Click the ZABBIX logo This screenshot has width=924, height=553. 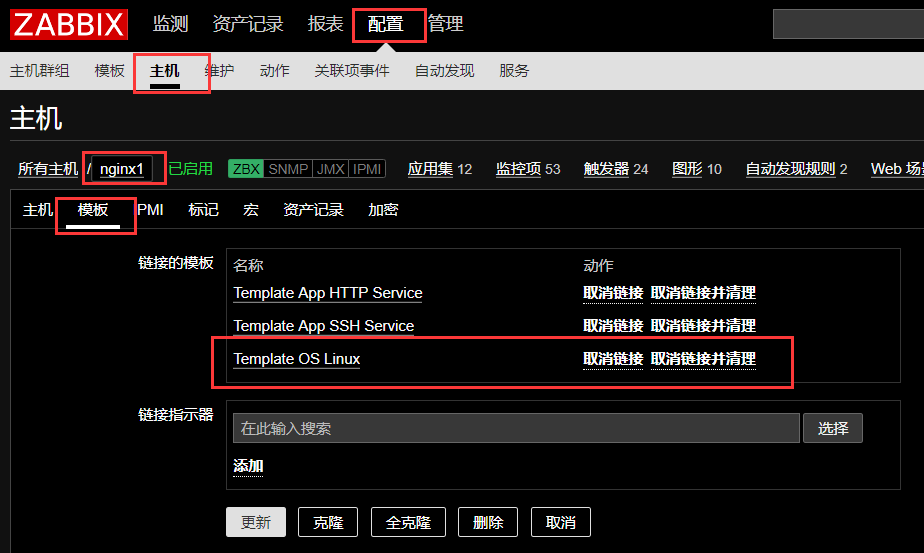pyautogui.click(x=69, y=24)
